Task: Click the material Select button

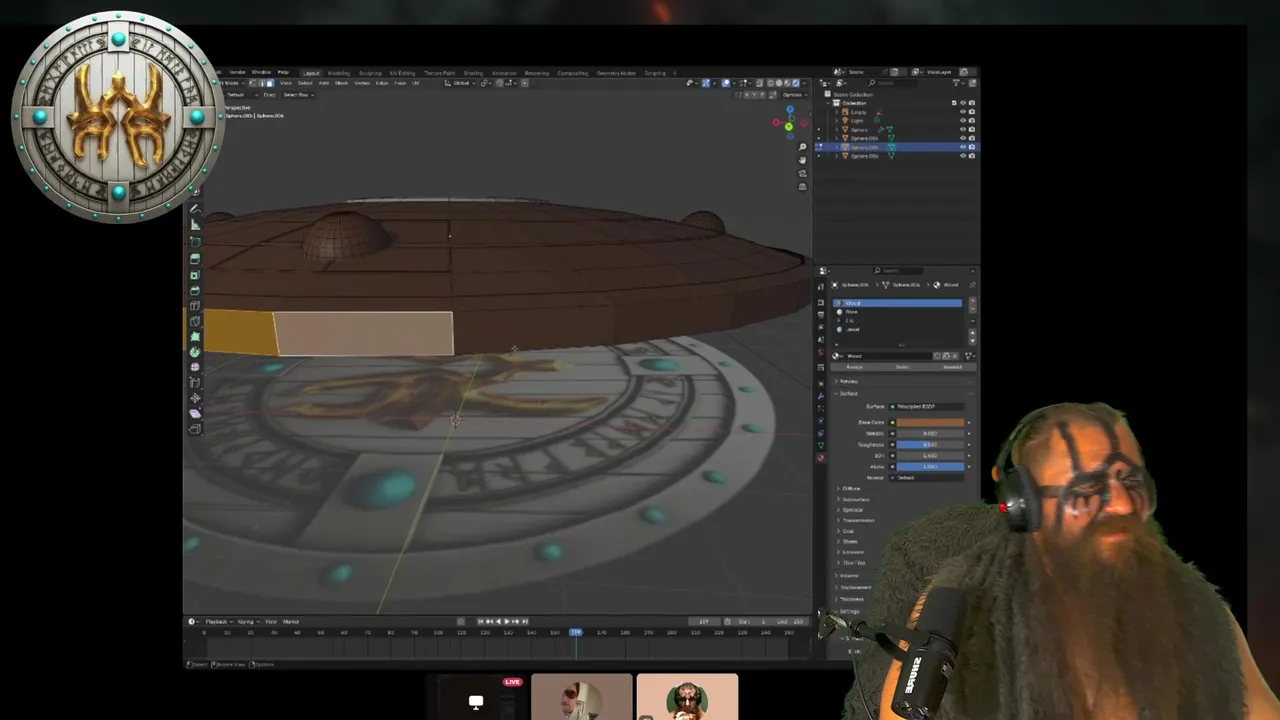Action: [903, 367]
